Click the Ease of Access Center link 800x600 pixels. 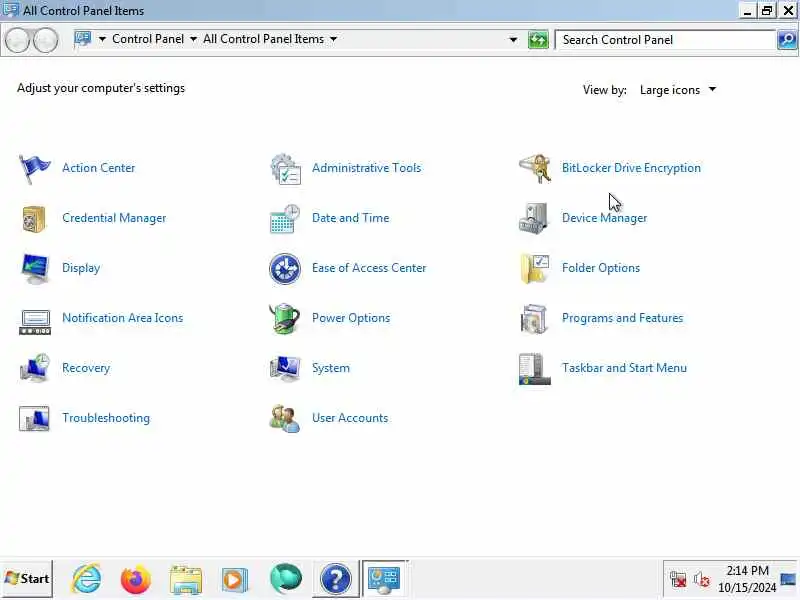pyautogui.click(x=369, y=268)
